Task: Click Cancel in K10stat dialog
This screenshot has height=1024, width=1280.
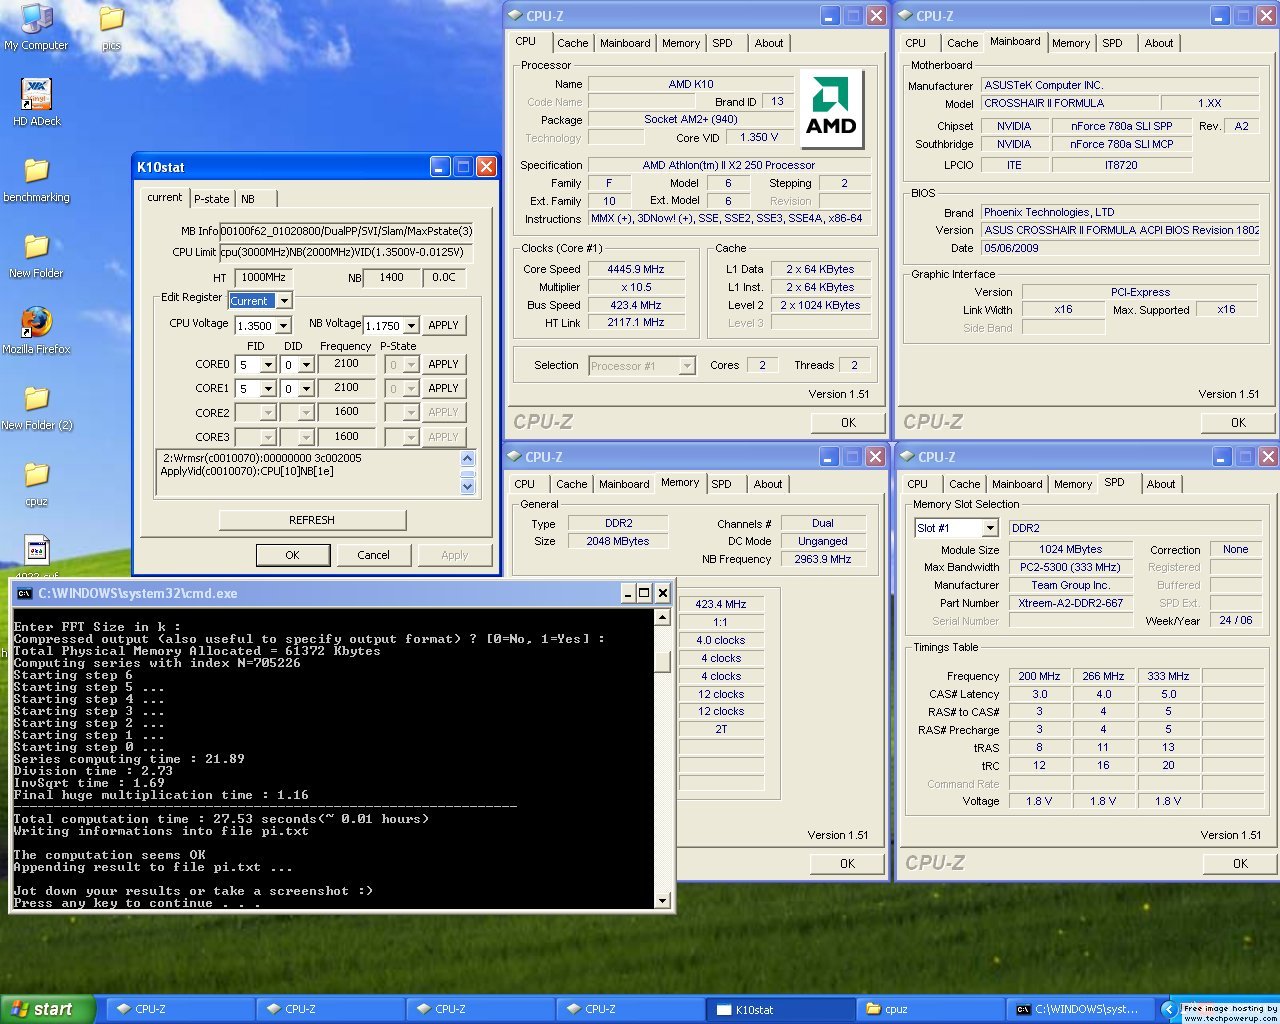Action: click(x=373, y=555)
